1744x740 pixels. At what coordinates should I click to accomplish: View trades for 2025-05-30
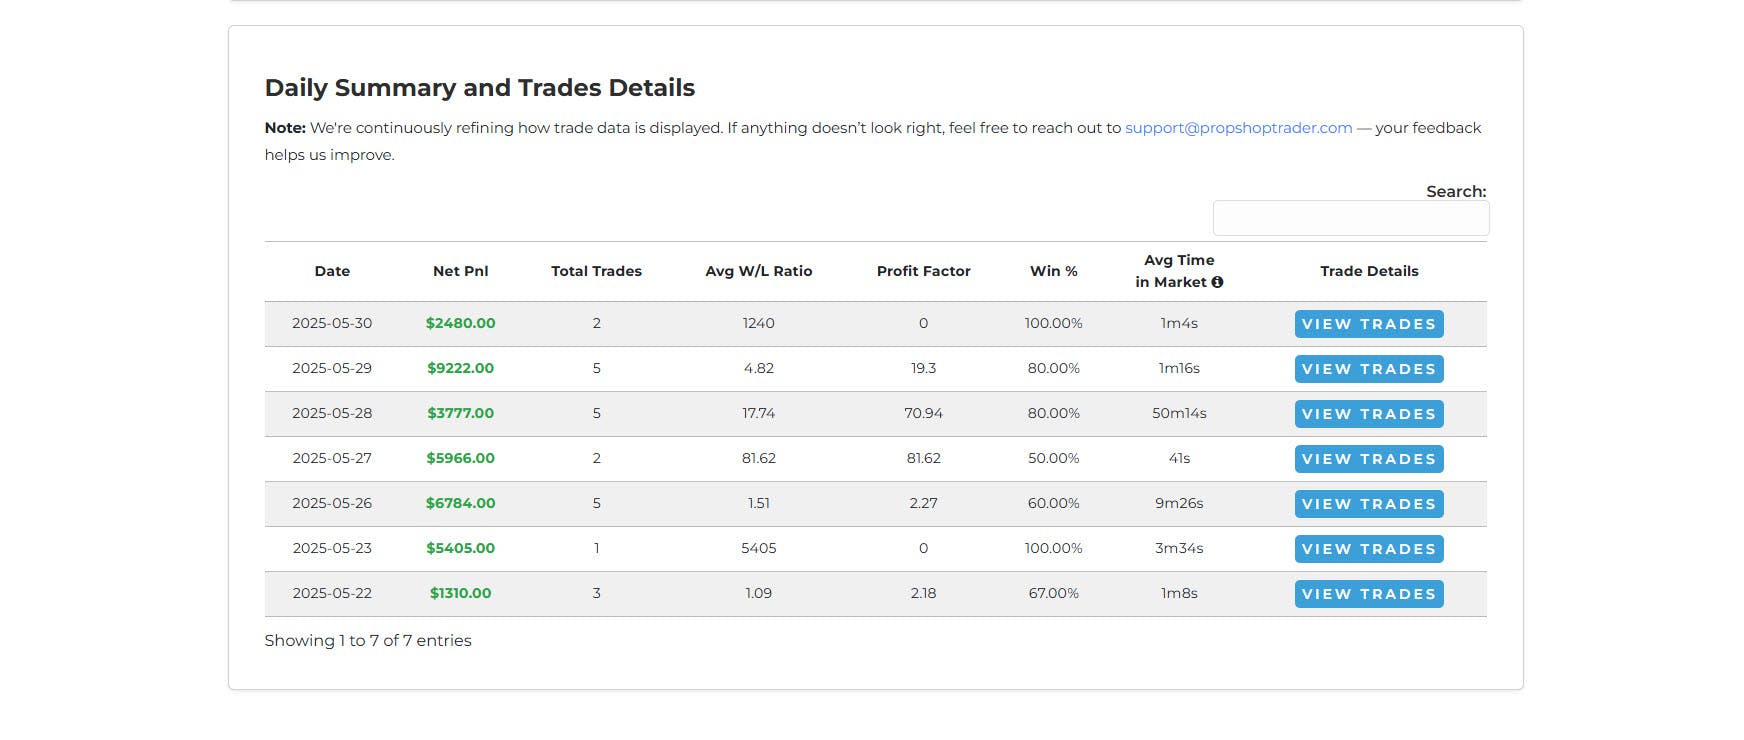pyautogui.click(x=1369, y=324)
